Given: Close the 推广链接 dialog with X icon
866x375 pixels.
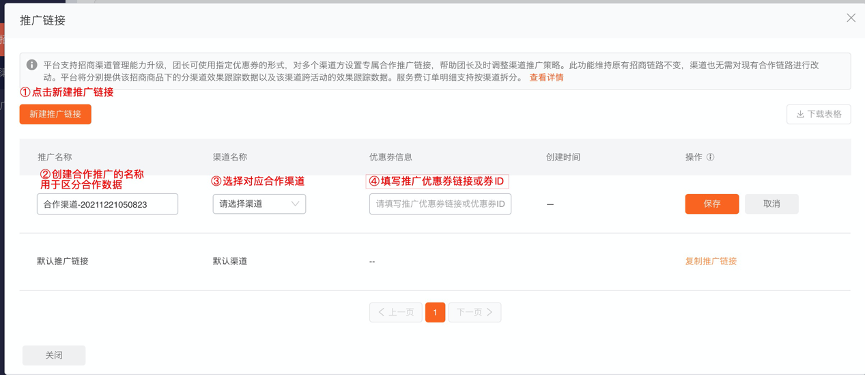Looking at the screenshot, I should click(851, 18).
